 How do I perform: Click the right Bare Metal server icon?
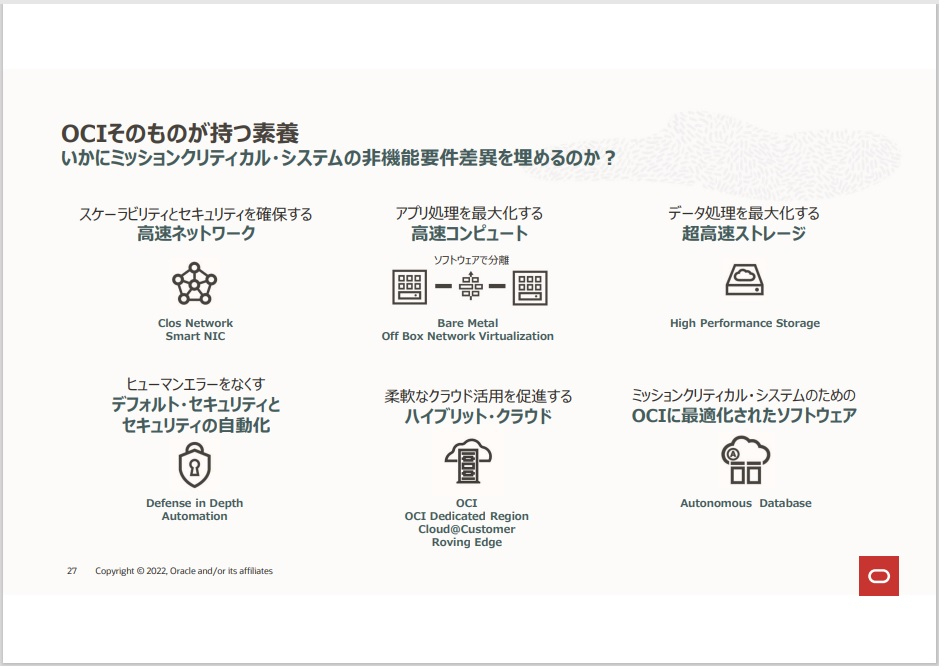point(532,289)
